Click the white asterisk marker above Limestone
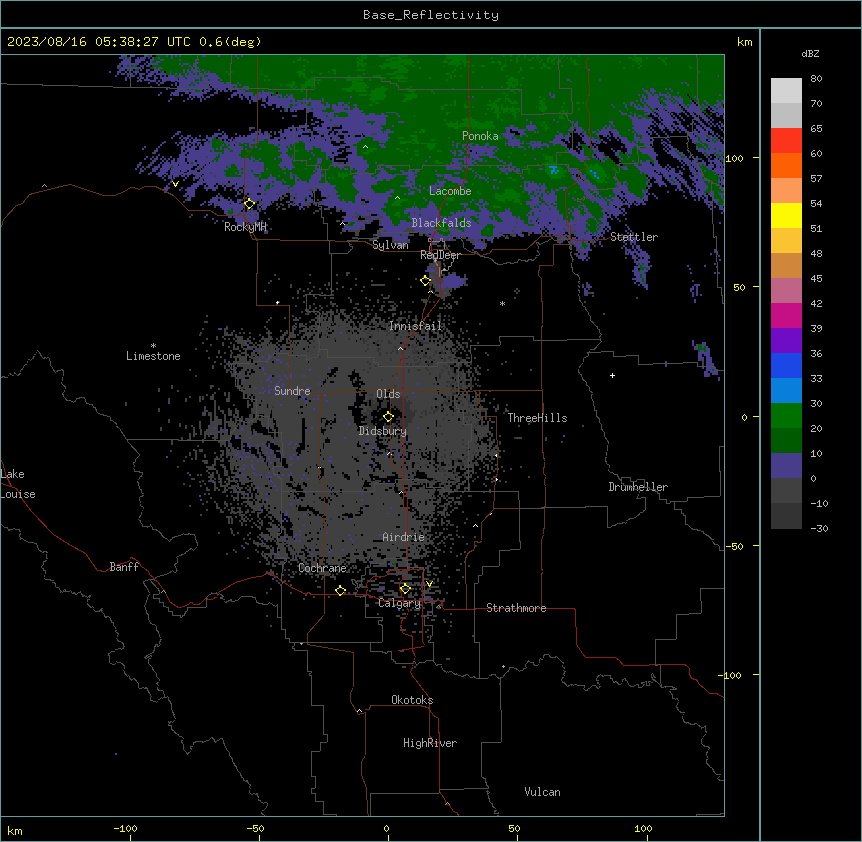862x842 pixels. [153, 346]
